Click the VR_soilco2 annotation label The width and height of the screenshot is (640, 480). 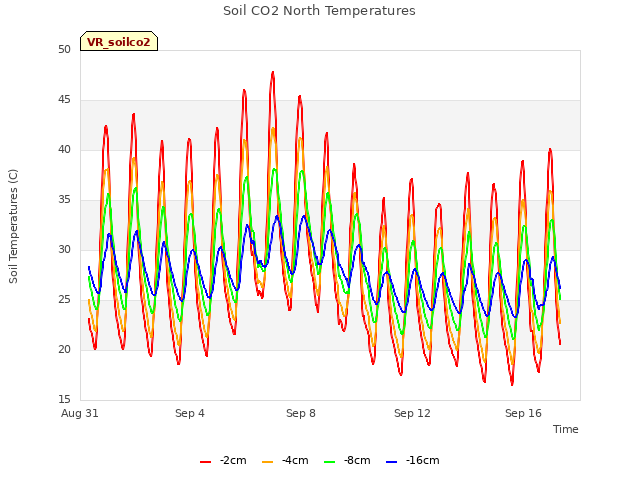[x=119, y=41]
